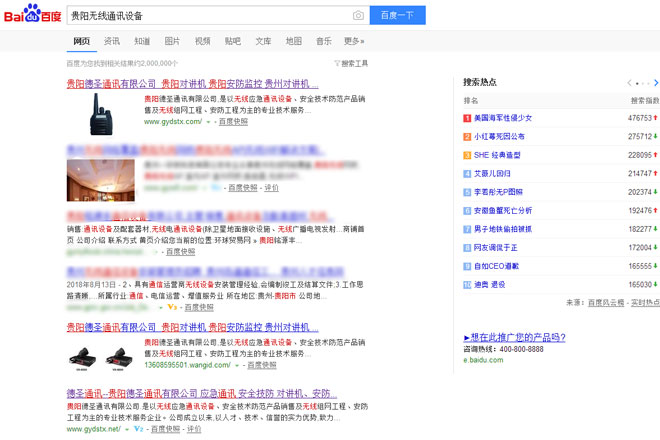The width and height of the screenshot is (660, 440).
Task: Open hot search 美国海军性侵少女
Action: [503, 118]
